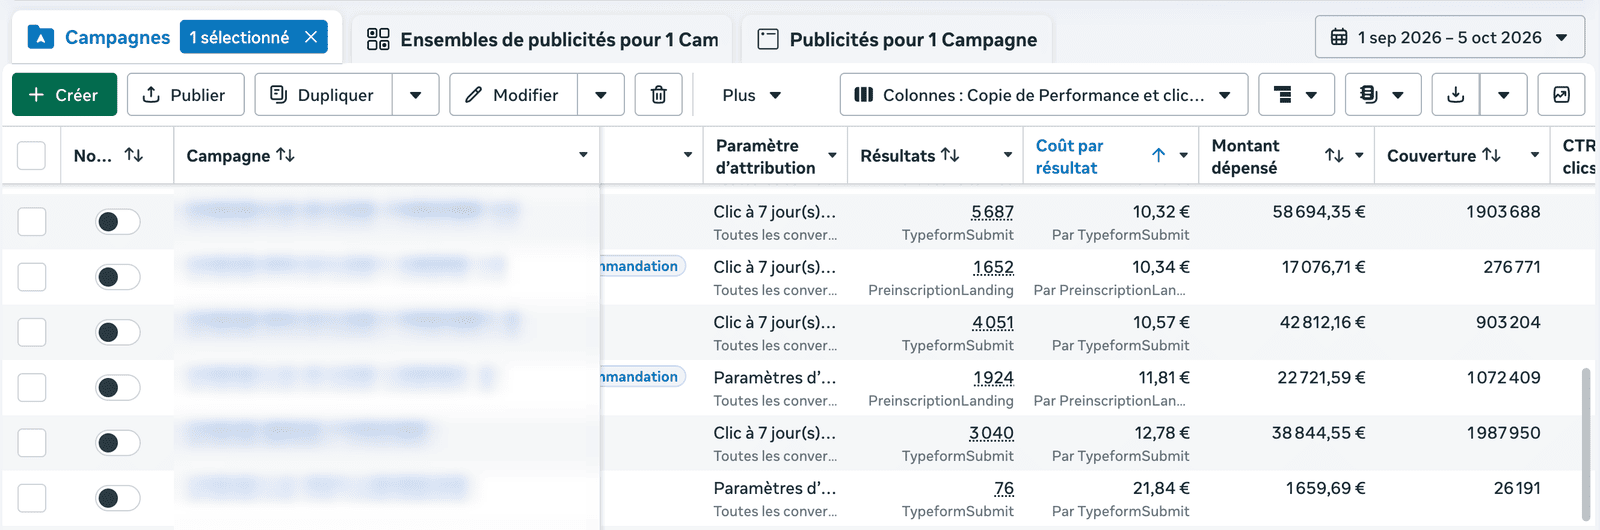Tick the select-all checkbox in header
The image size is (1600, 530).
pyautogui.click(x=32, y=155)
